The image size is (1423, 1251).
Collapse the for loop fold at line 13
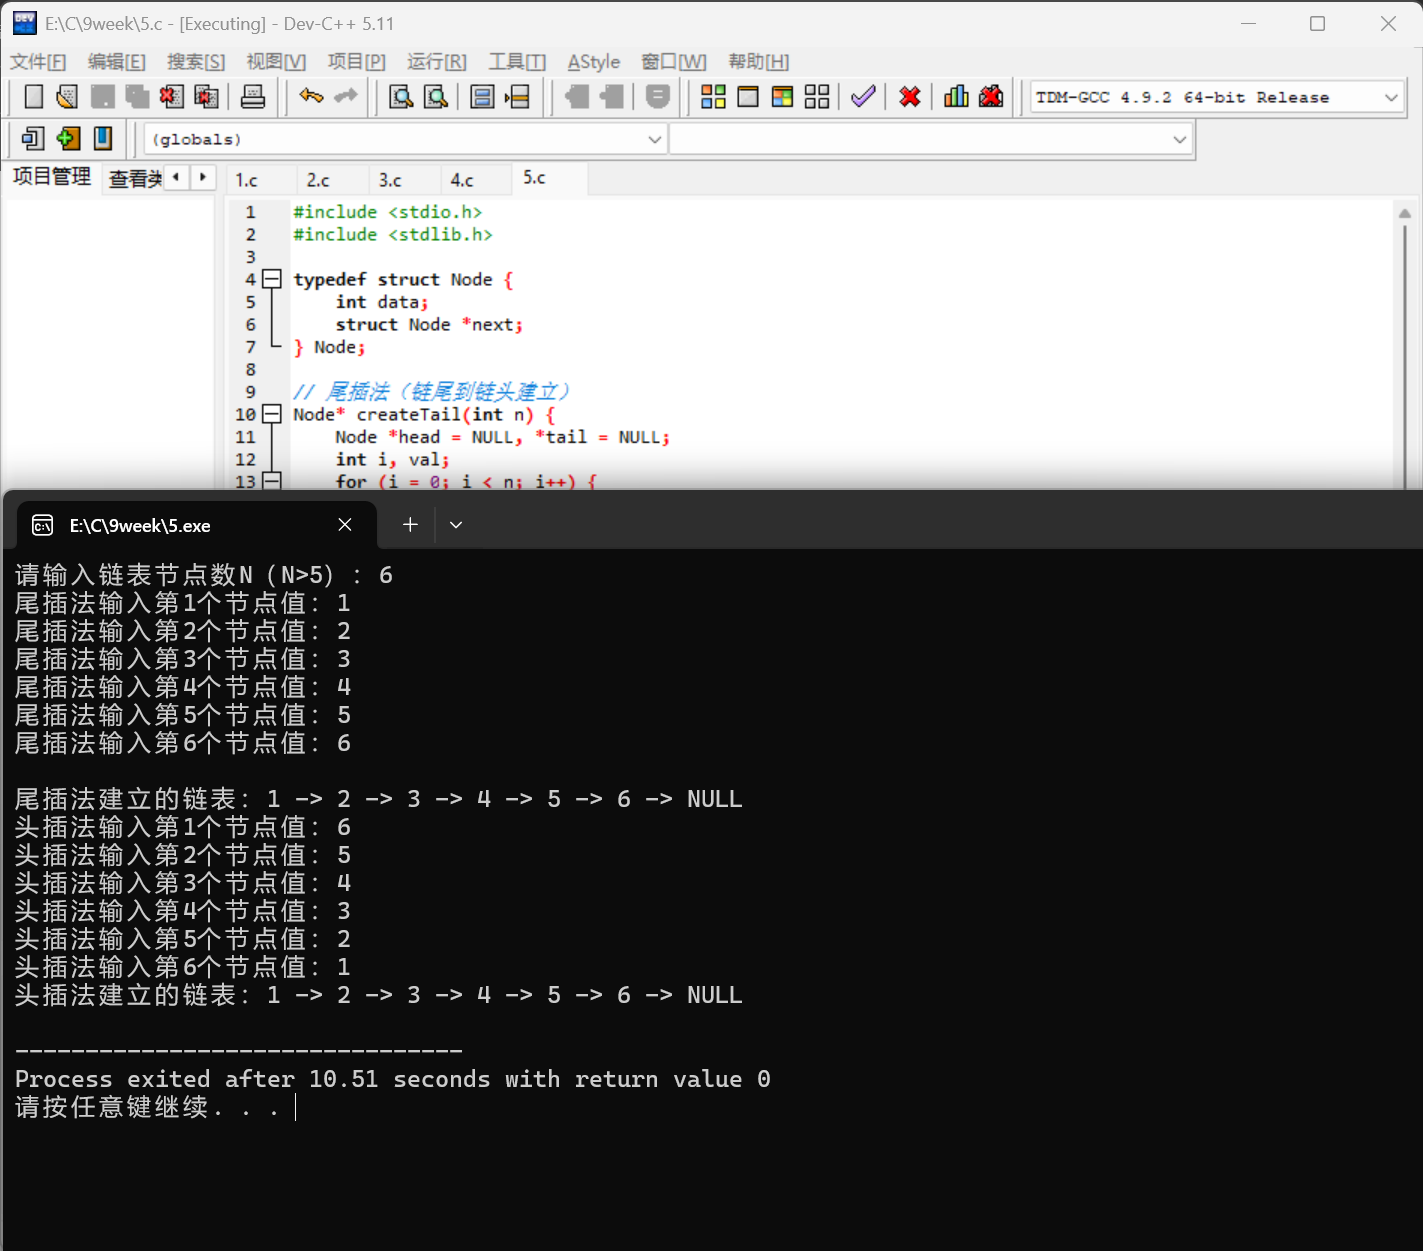coord(271,481)
